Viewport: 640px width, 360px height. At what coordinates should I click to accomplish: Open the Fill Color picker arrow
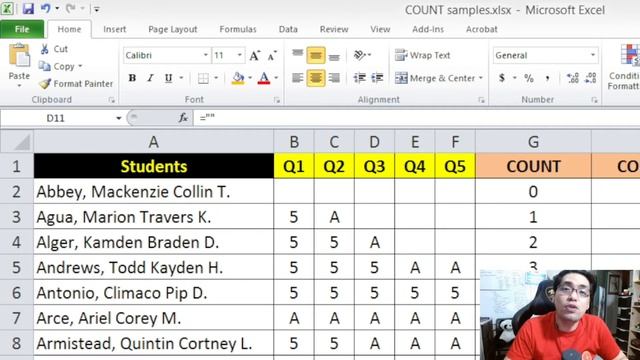pos(250,78)
